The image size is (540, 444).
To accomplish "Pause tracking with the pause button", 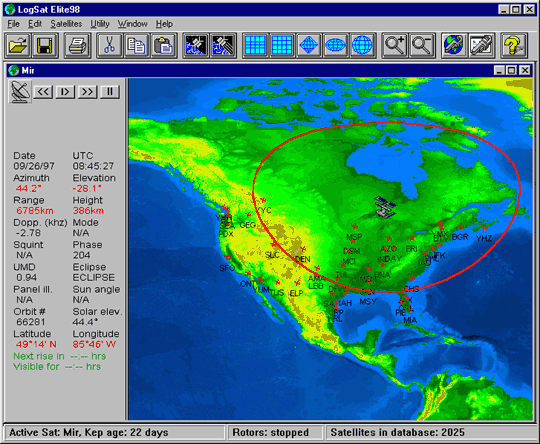I will point(110,92).
